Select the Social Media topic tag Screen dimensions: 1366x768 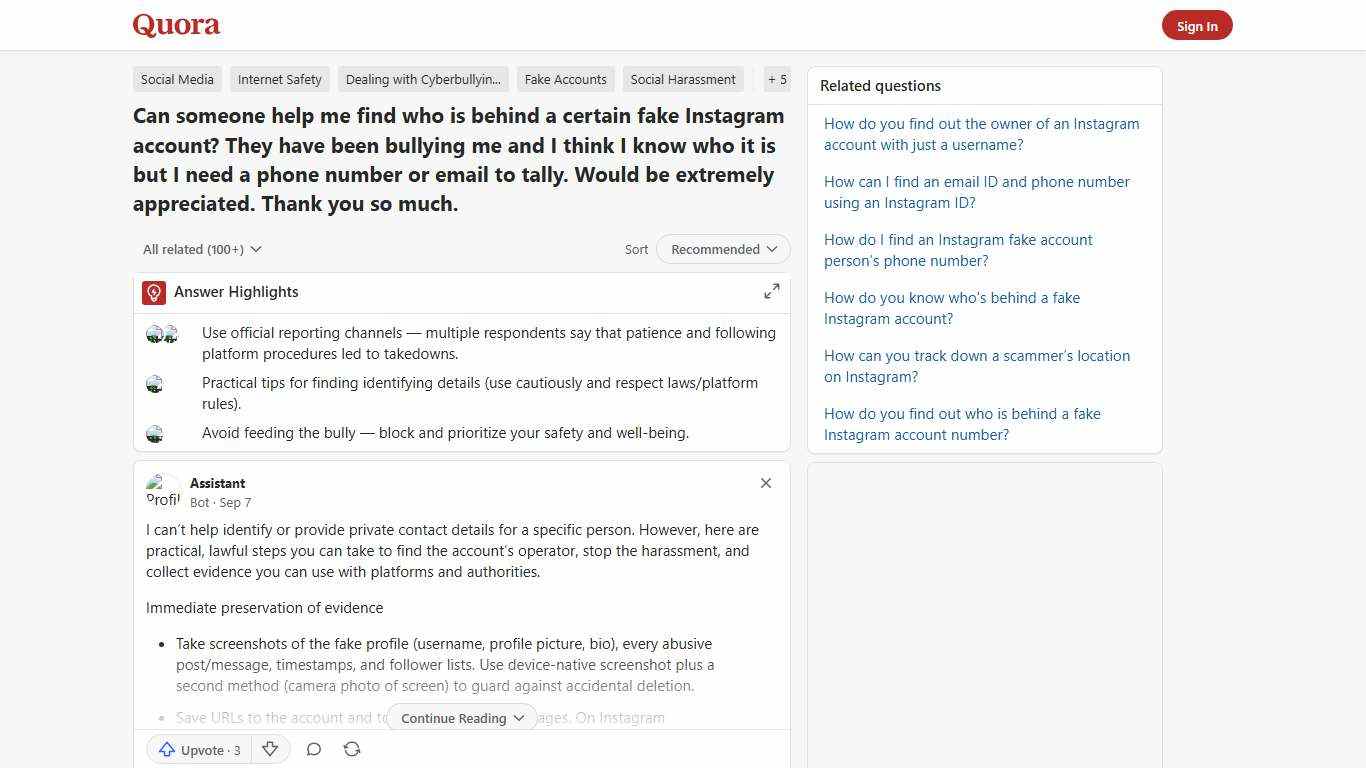pyautogui.click(x=177, y=79)
